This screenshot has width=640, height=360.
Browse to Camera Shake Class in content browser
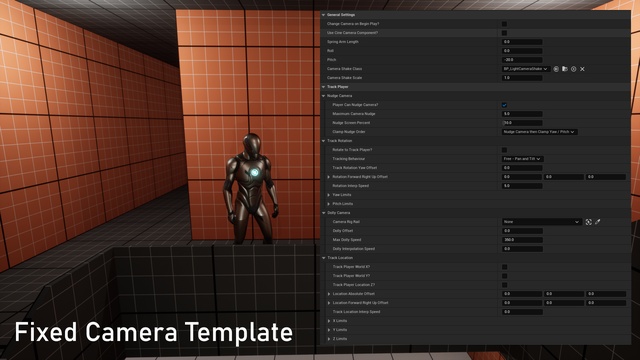click(x=565, y=69)
